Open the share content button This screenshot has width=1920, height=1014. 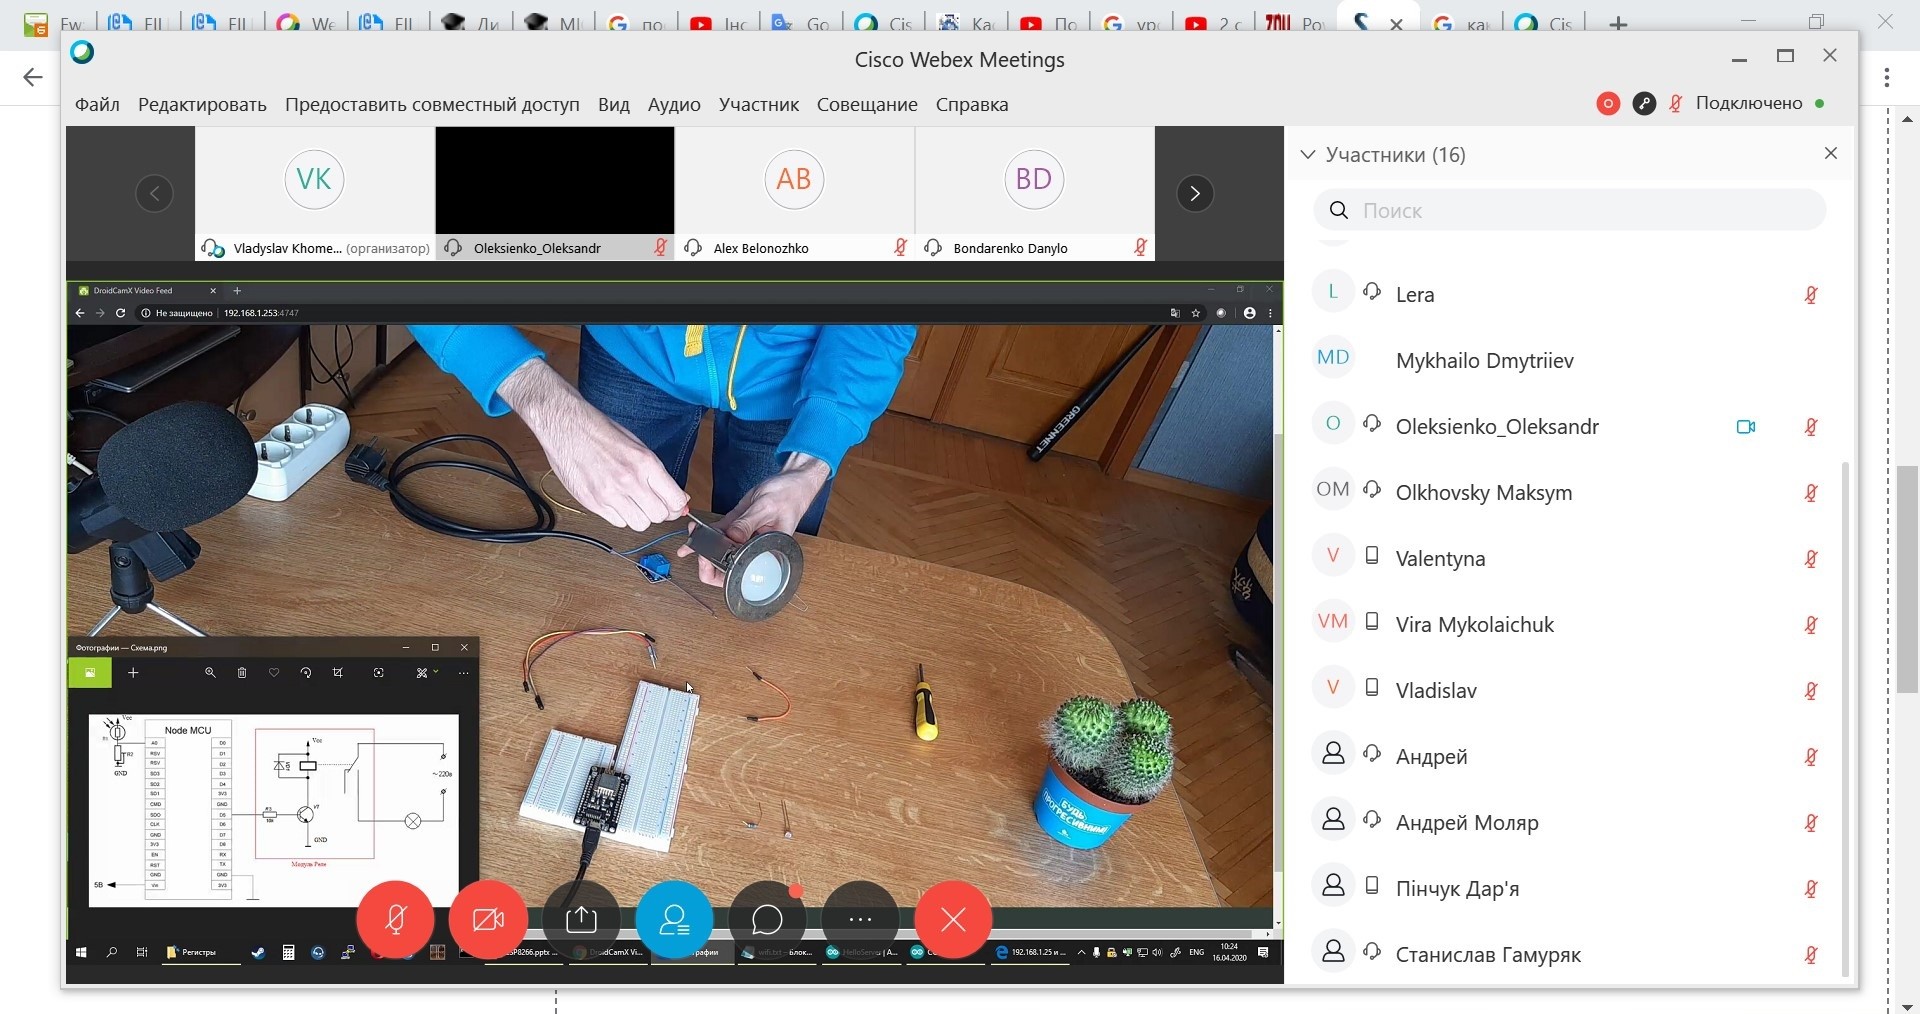[581, 919]
